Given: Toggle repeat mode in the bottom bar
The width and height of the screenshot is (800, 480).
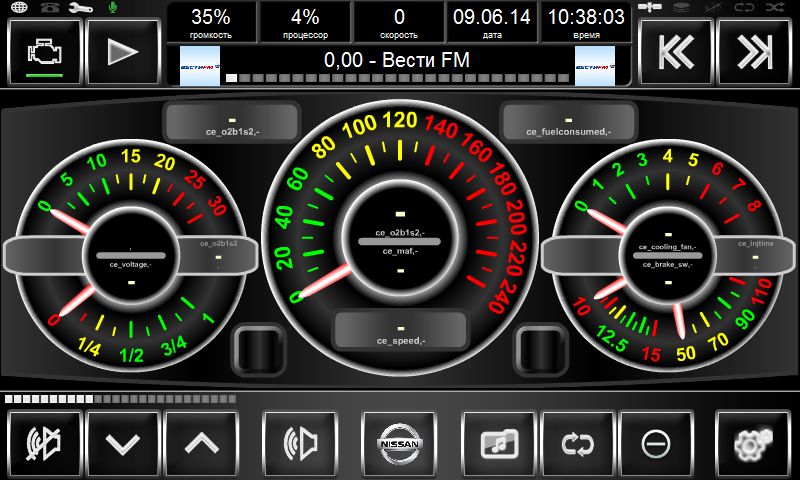Looking at the screenshot, I should coord(577,444).
